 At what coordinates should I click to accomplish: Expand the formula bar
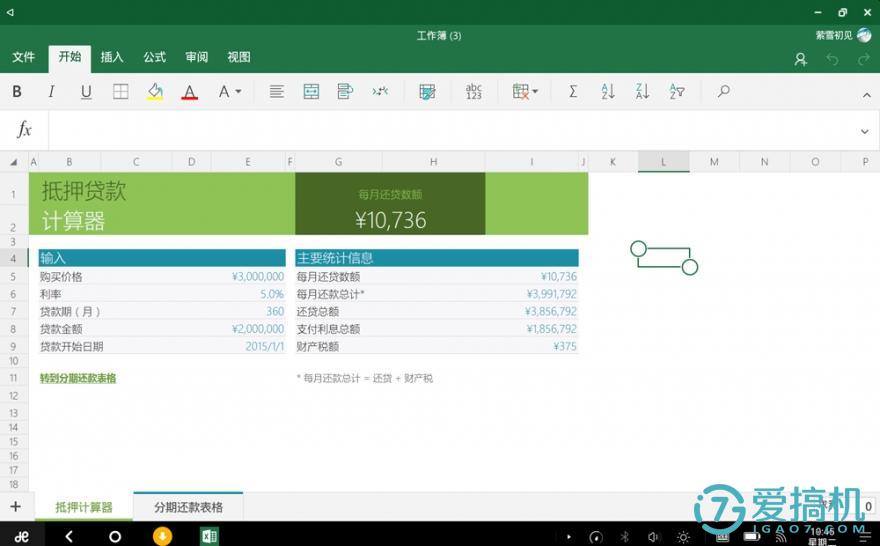pyautogui.click(x=864, y=131)
